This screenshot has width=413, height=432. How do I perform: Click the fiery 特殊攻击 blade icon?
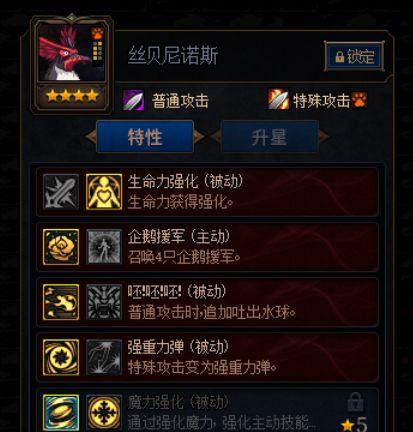pyautogui.click(x=279, y=99)
